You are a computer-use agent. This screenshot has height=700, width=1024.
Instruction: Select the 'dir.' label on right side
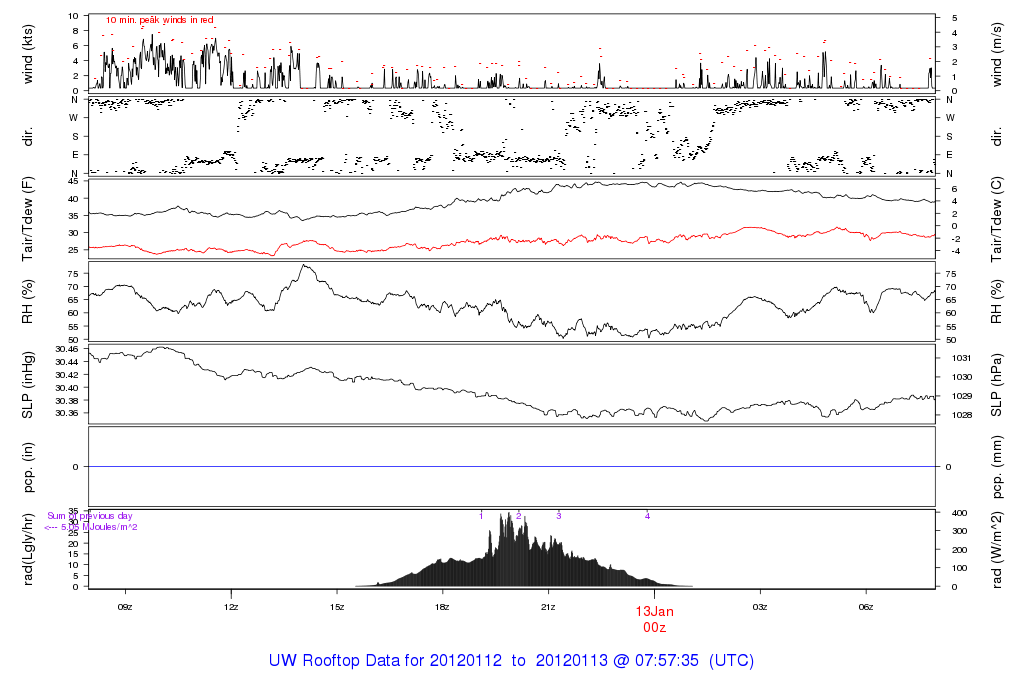tap(997, 138)
